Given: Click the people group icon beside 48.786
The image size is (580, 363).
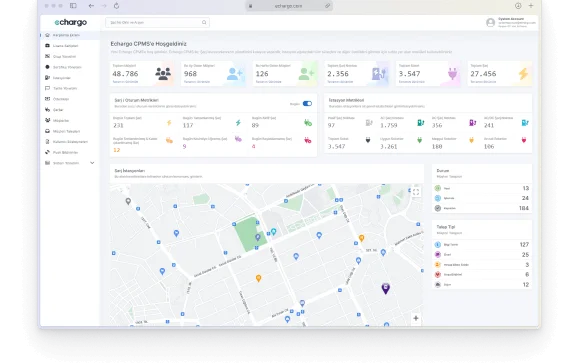Looking at the screenshot, I should [x=163, y=74].
